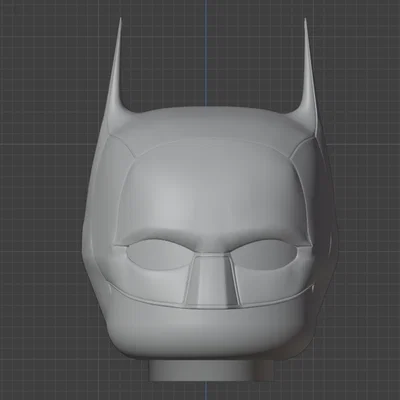Screen dimensions: 400x400
Task: Select the nose bridge plate between the eye holes
Action: click(212, 281)
